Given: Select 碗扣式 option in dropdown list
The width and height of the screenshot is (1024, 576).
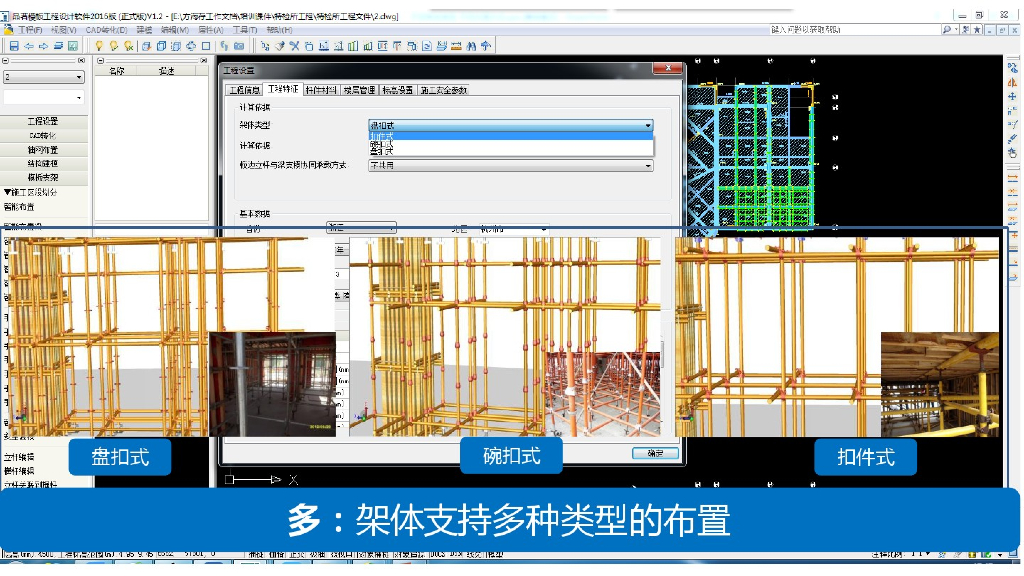Looking at the screenshot, I should (511, 144).
